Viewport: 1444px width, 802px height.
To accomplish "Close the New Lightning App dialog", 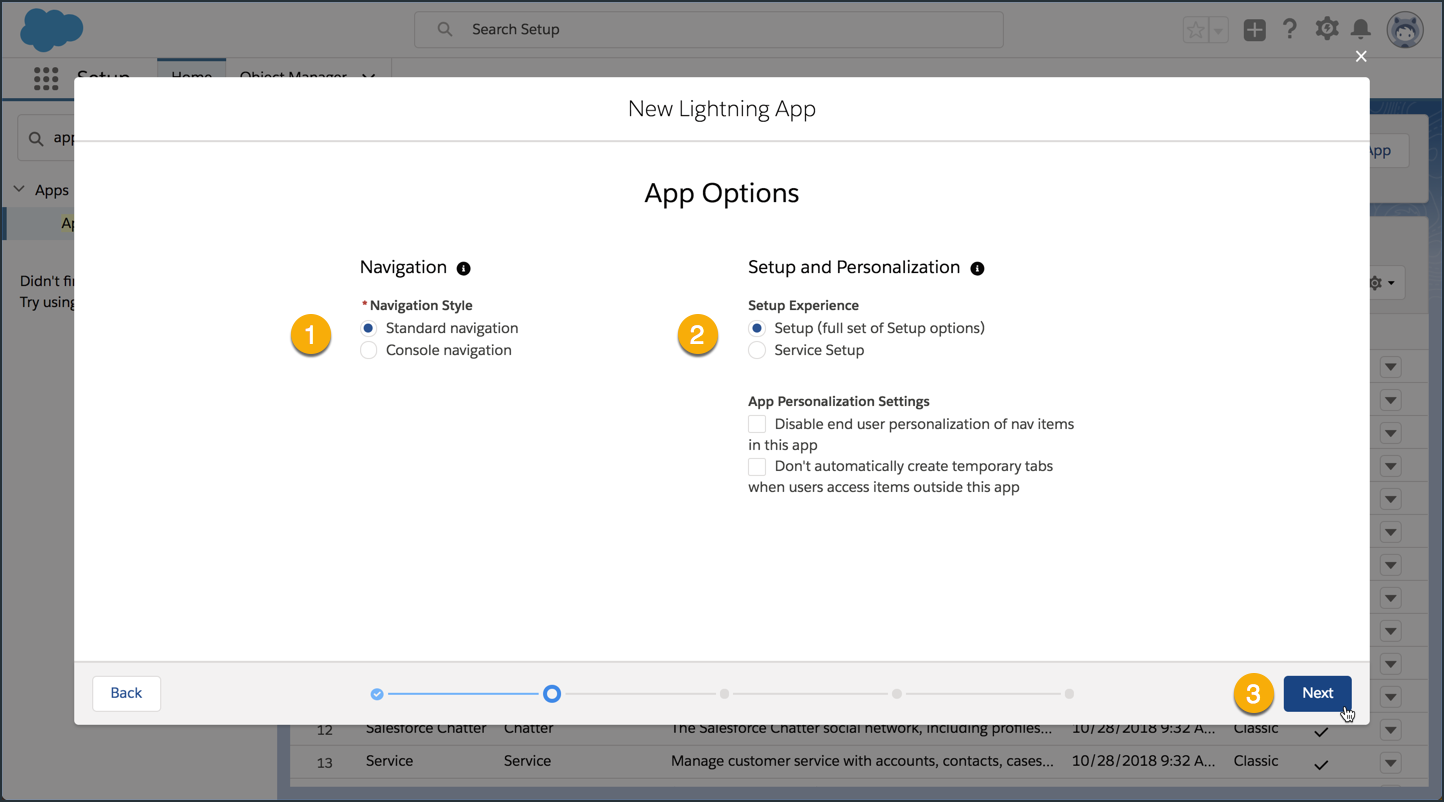I will point(1361,56).
